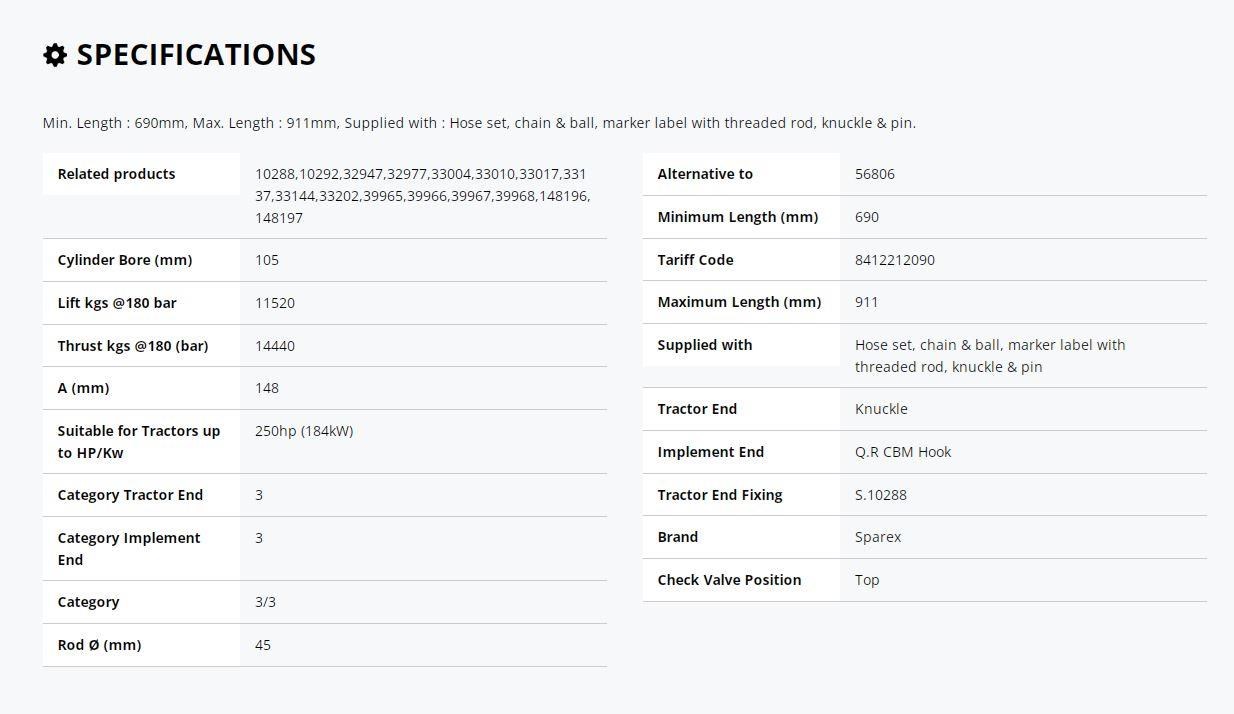
Task: Click the Tariff Code value 8412212090
Action: tap(895, 260)
